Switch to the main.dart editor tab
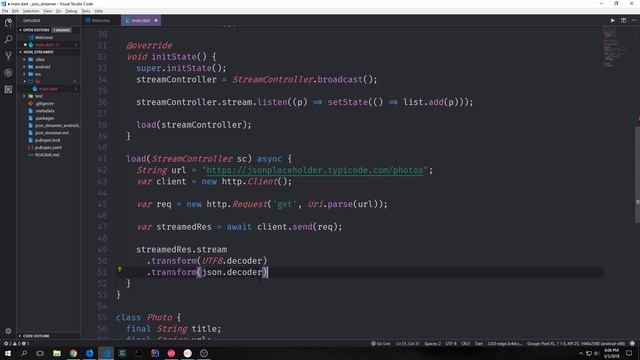Image resolution: width=640 pixels, height=360 pixels. click(141, 20)
